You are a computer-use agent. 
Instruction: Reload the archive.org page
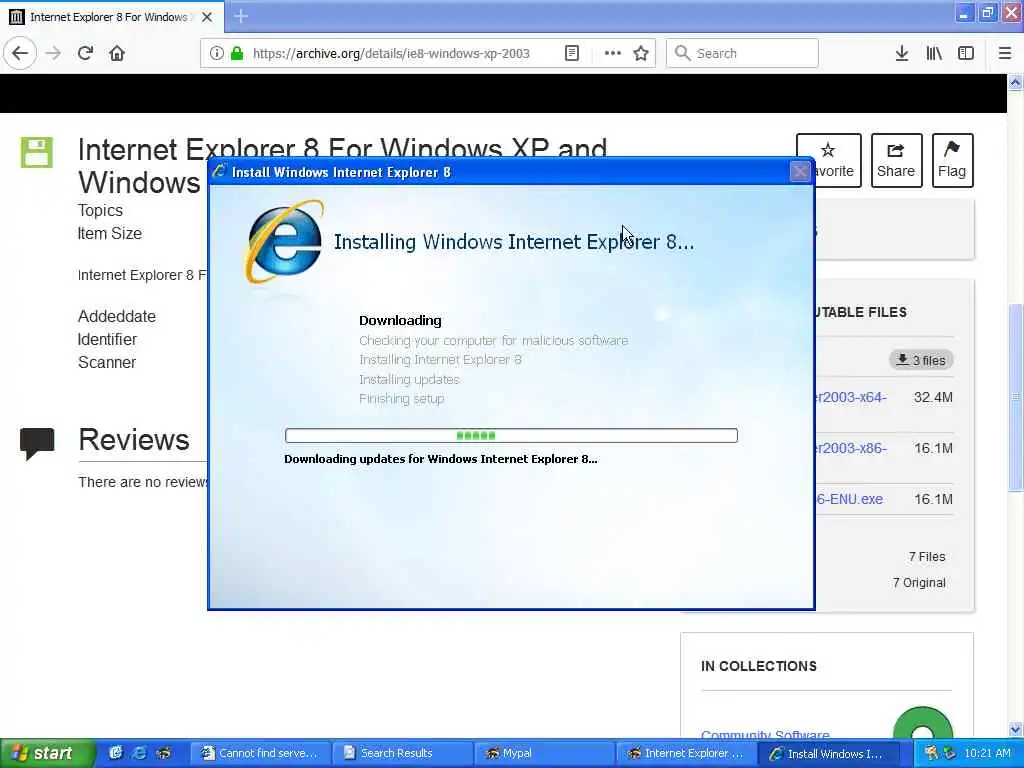[86, 54]
